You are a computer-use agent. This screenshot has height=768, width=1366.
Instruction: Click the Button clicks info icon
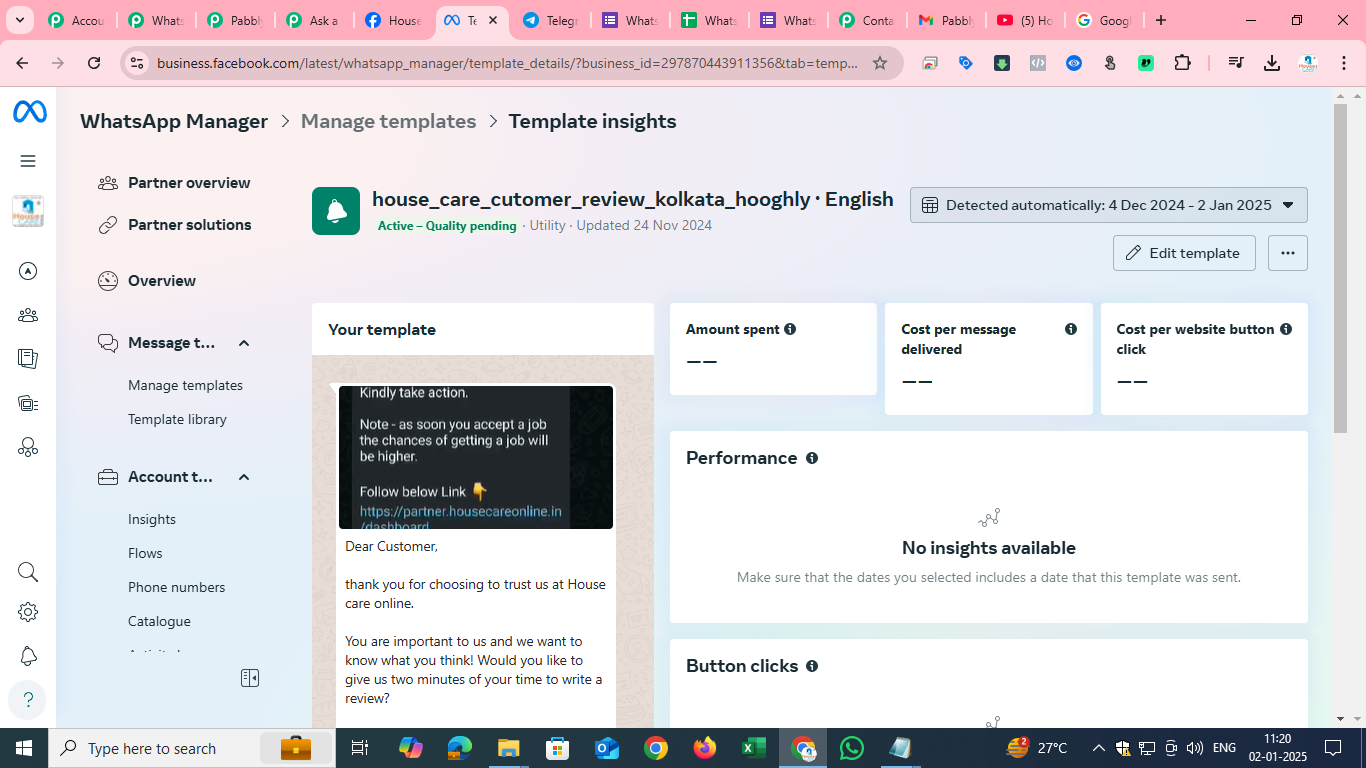pyautogui.click(x=812, y=666)
